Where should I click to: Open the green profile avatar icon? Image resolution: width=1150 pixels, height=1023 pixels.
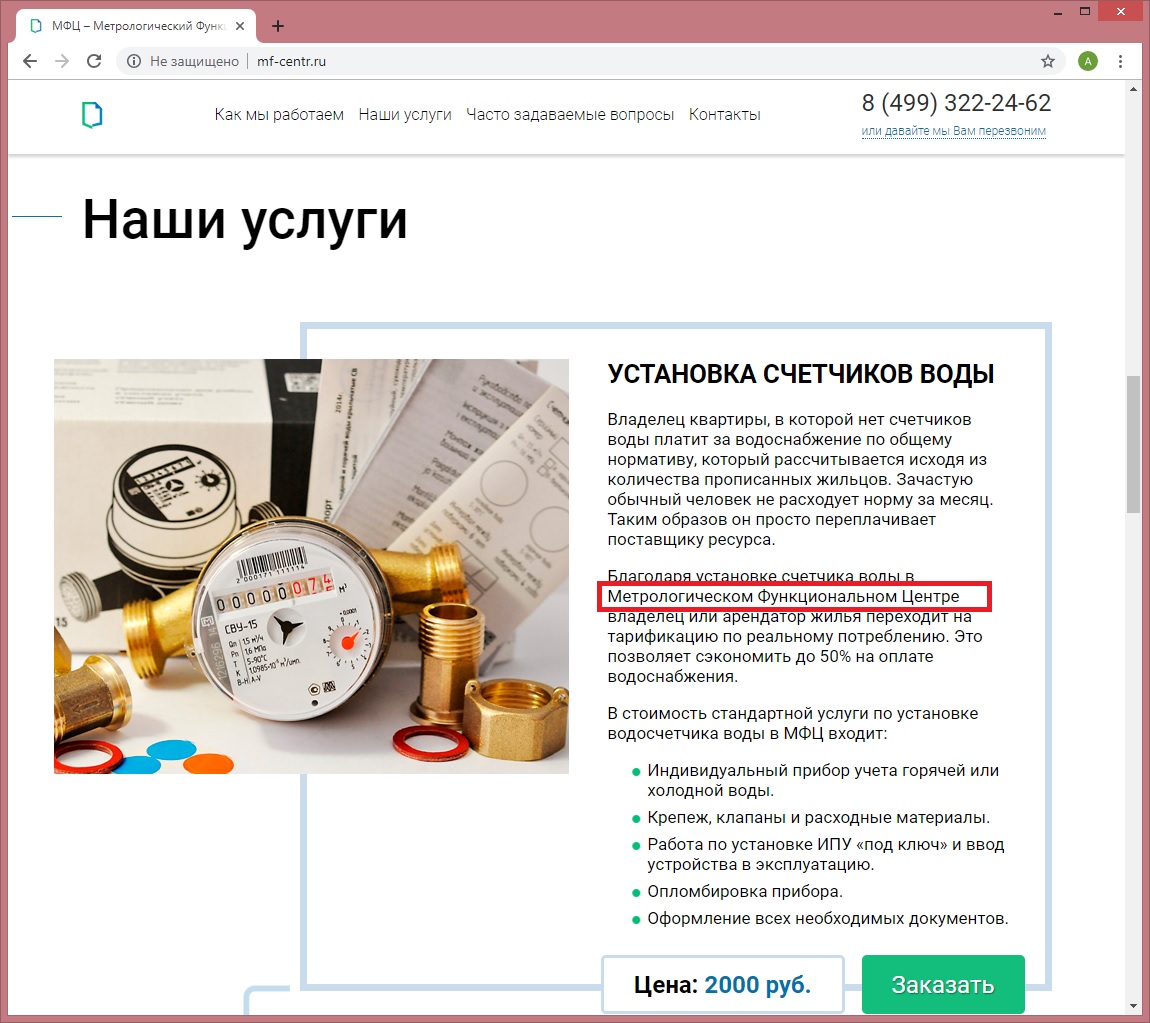pyautogui.click(x=1088, y=61)
